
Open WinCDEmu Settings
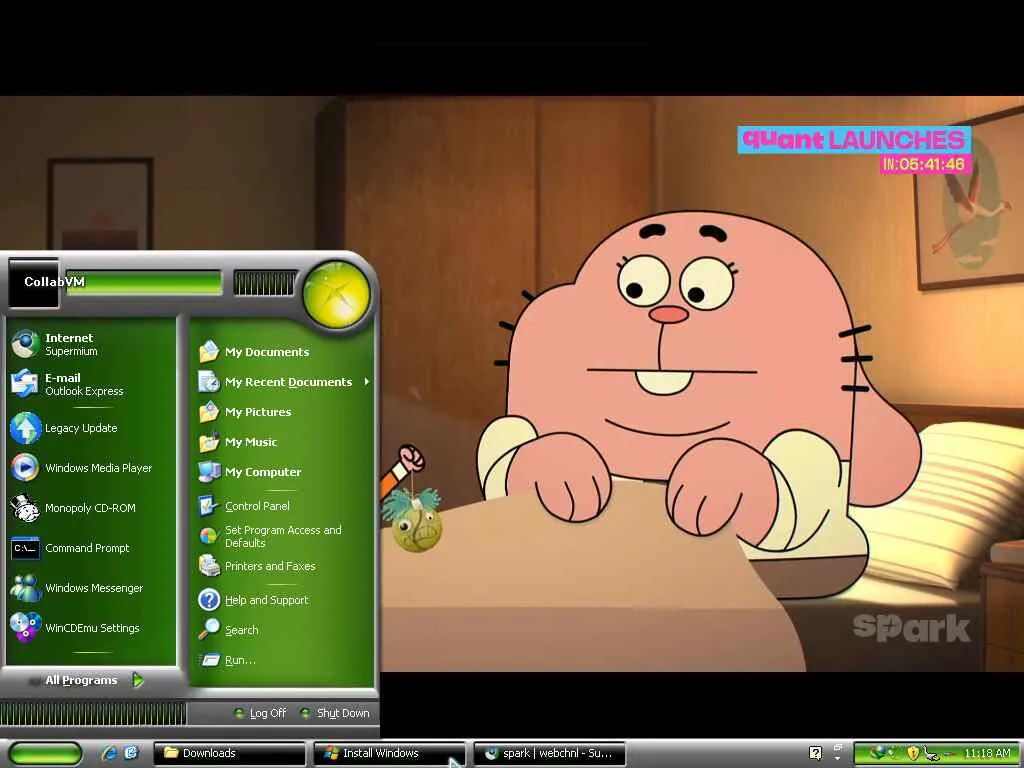click(91, 628)
